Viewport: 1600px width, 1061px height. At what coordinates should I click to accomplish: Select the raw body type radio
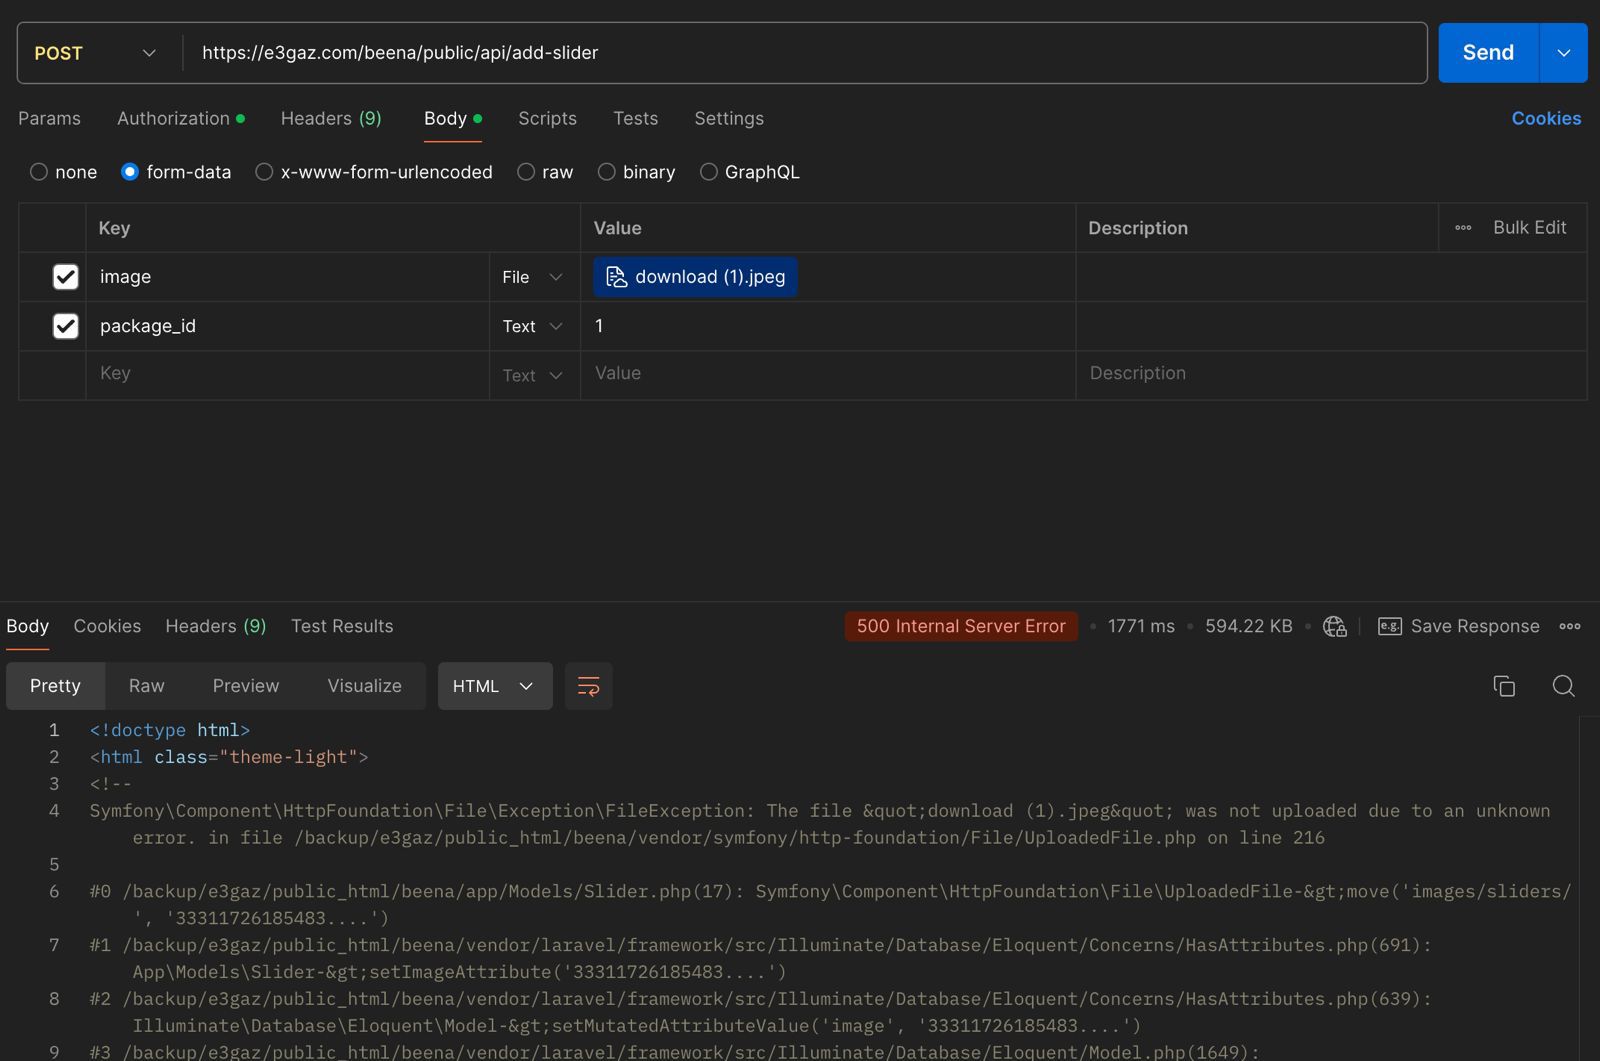(x=526, y=172)
